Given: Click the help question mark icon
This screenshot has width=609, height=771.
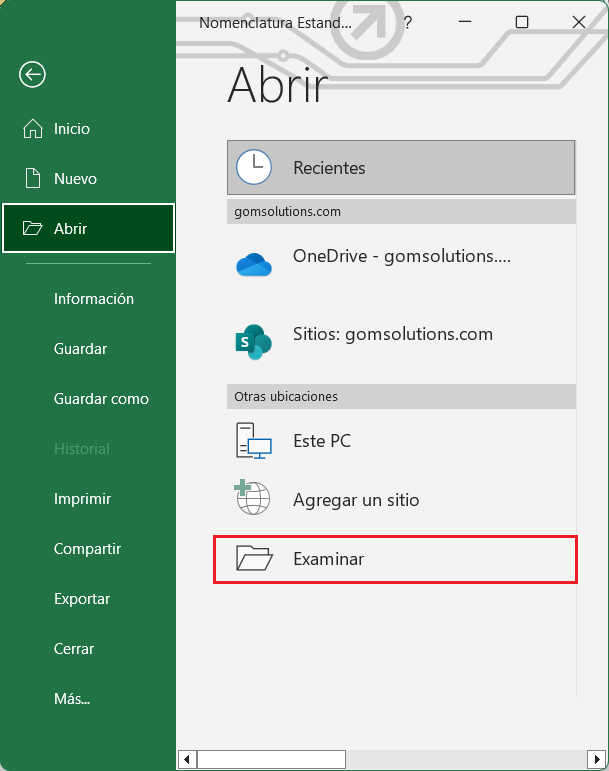Looking at the screenshot, I should pyautogui.click(x=407, y=22).
